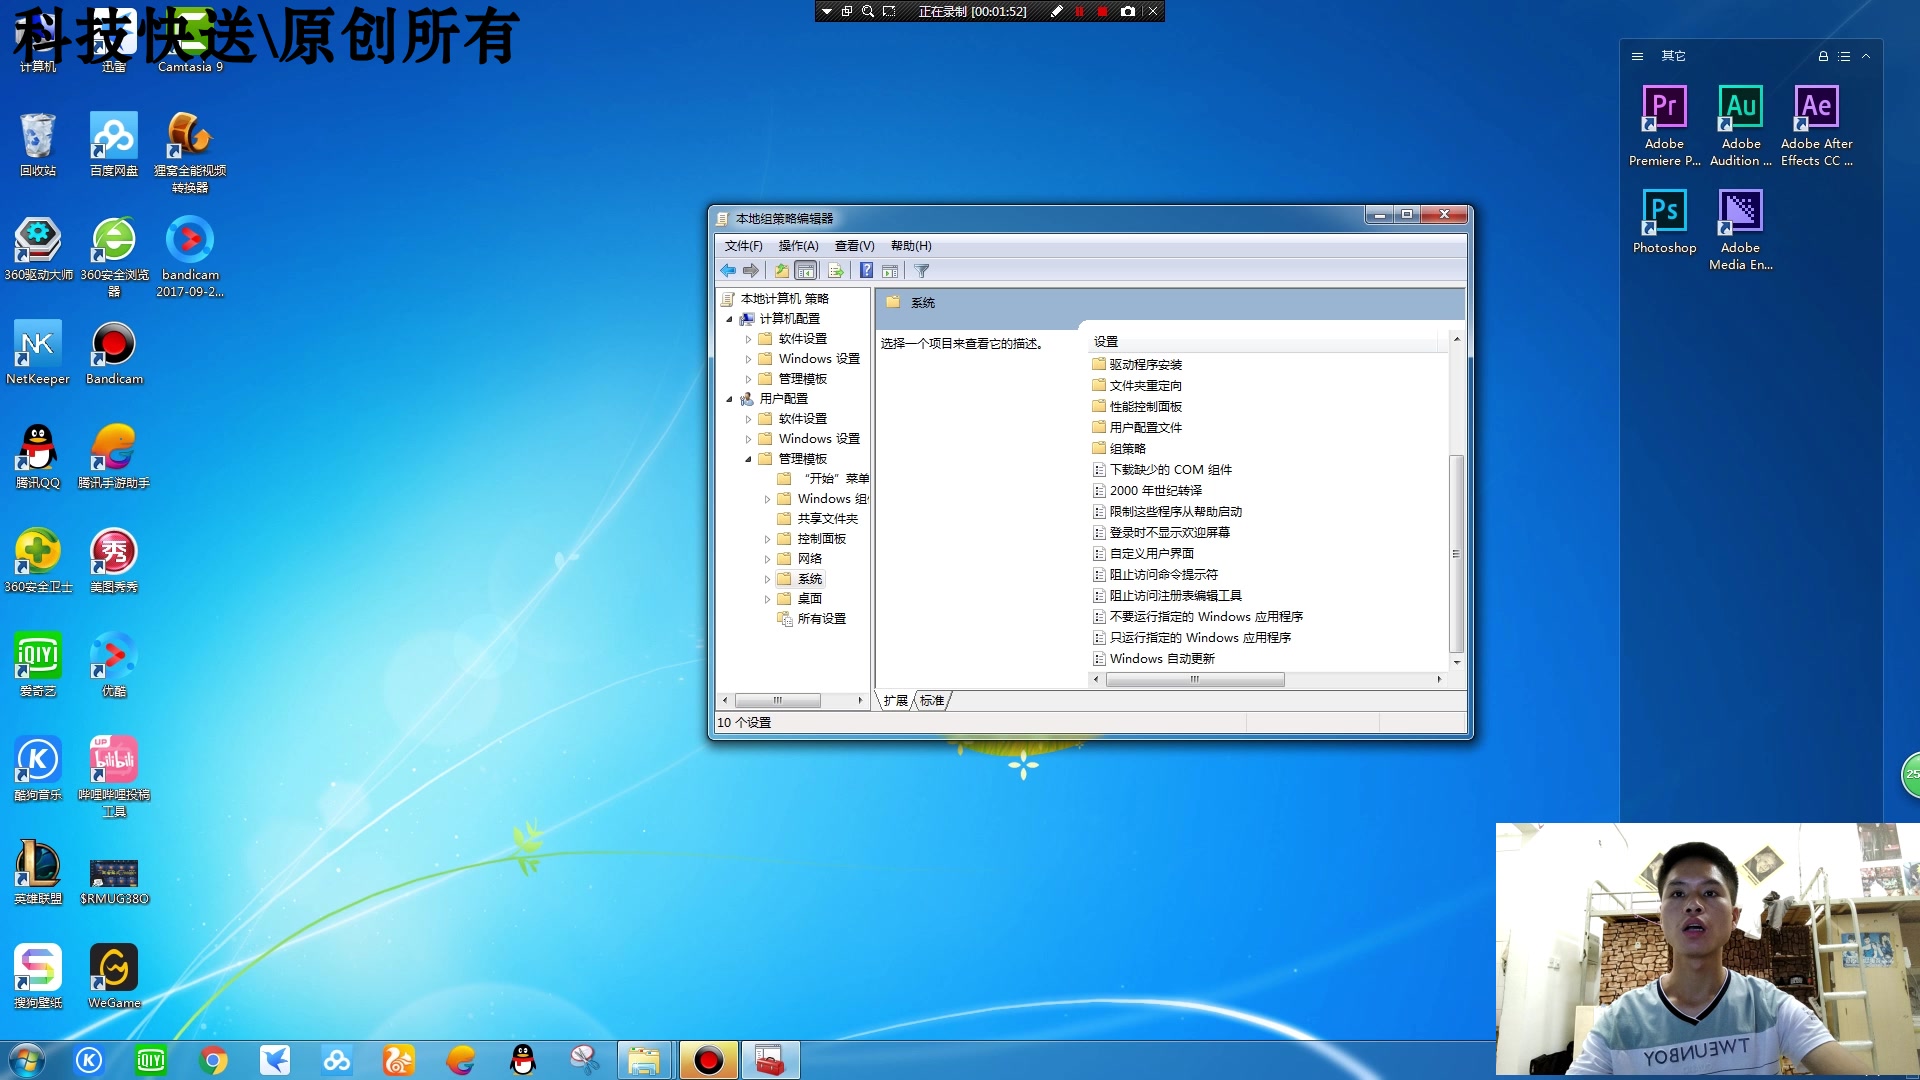Click the tree pane horizontal scrollbar thumb
The image size is (1920, 1080).
click(777, 701)
